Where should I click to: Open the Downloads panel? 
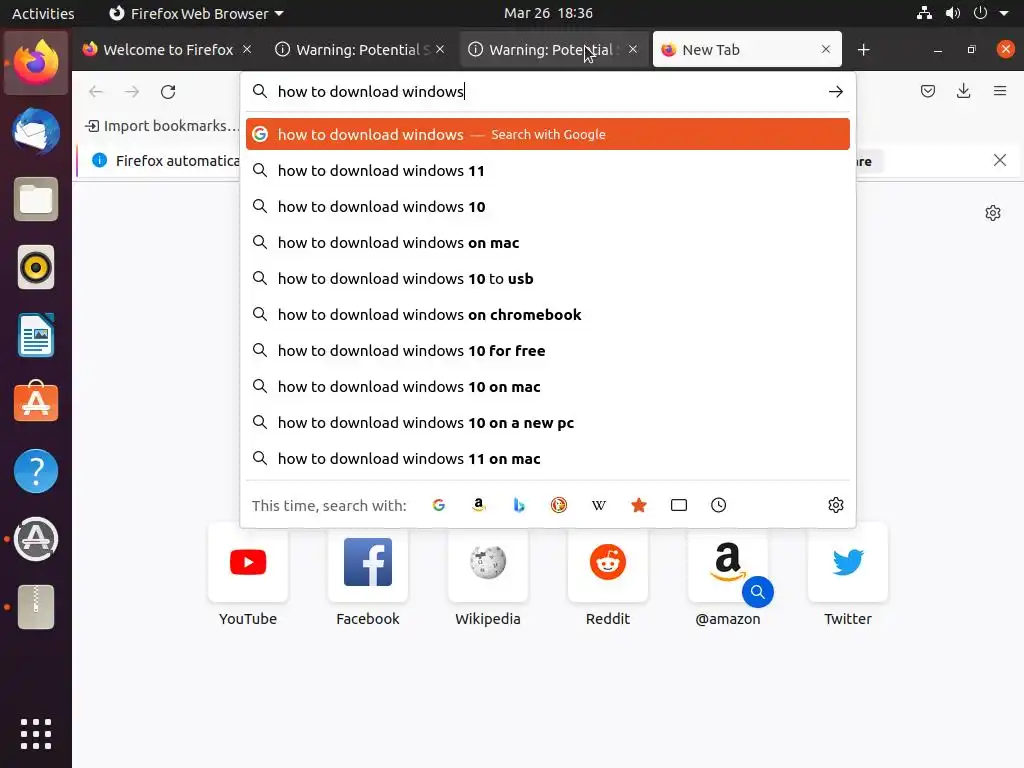pos(963,91)
